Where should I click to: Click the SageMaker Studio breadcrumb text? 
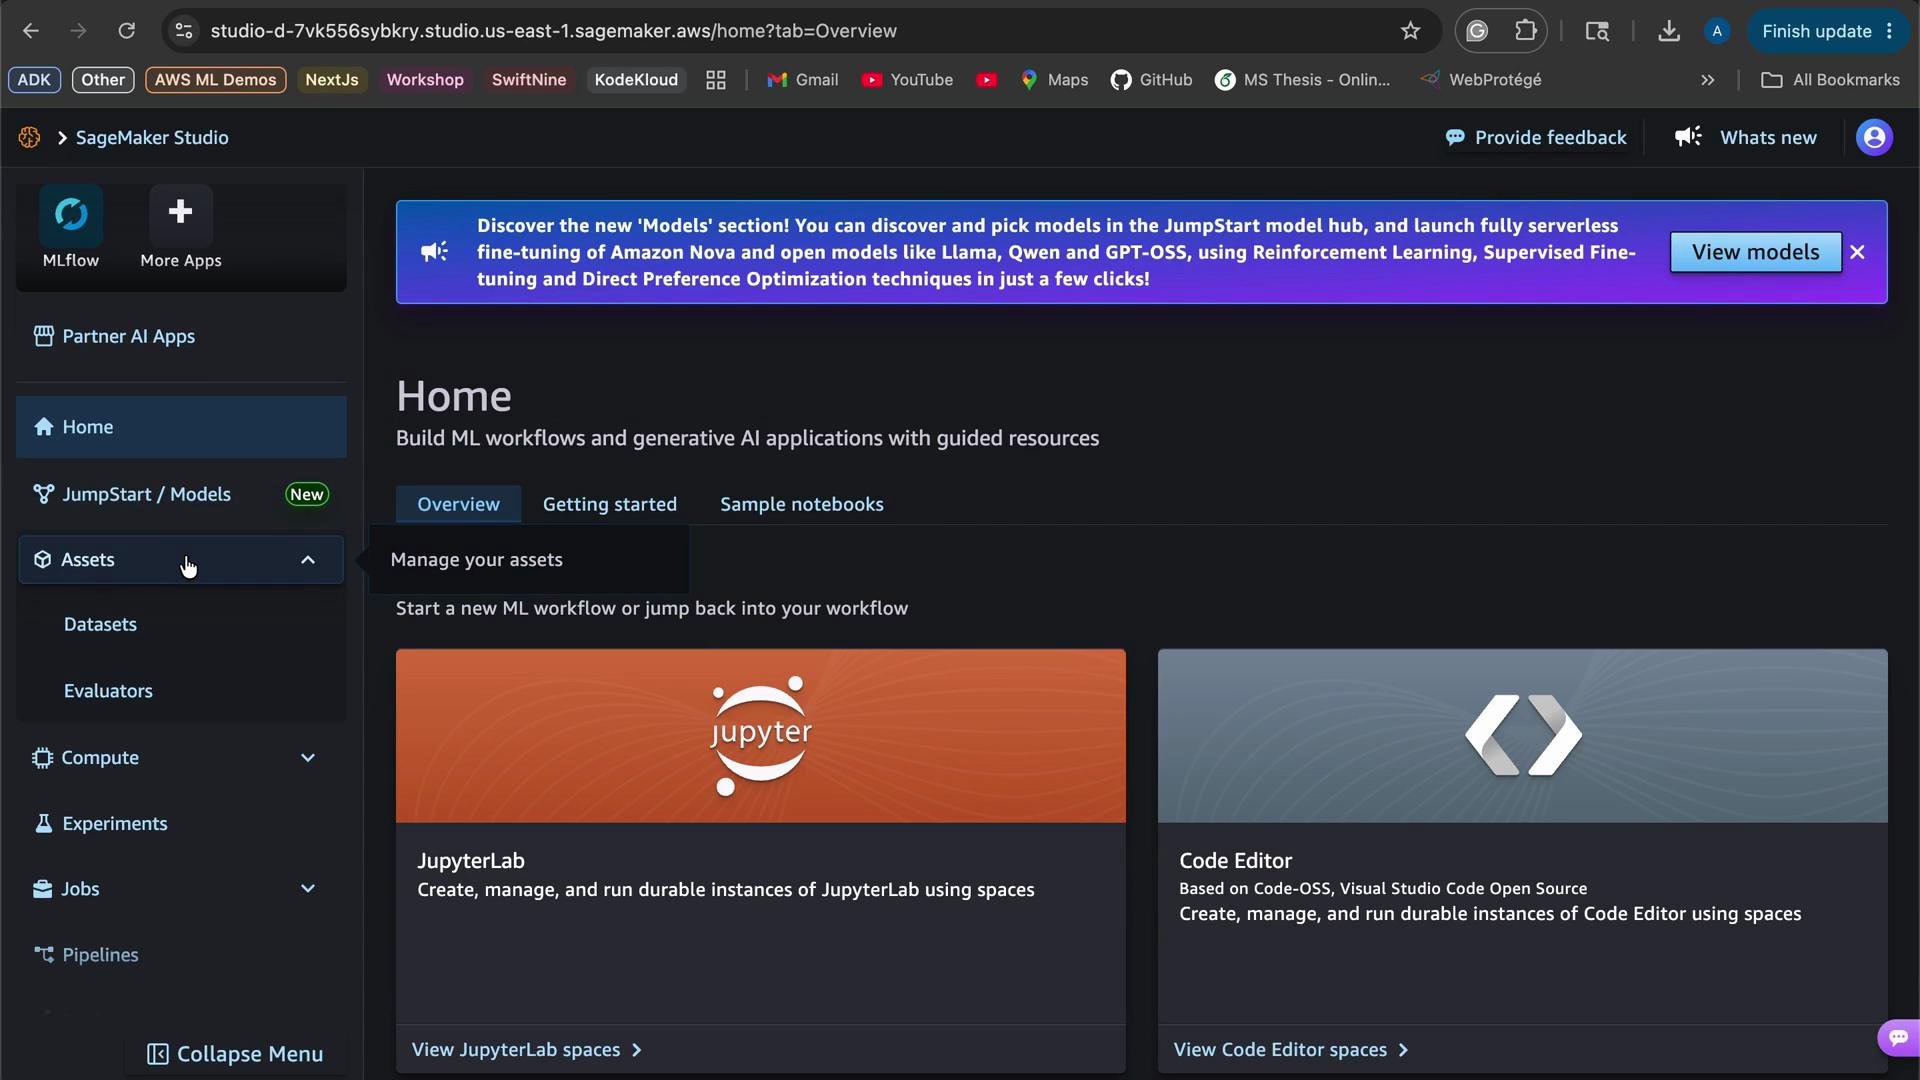(x=152, y=137)
